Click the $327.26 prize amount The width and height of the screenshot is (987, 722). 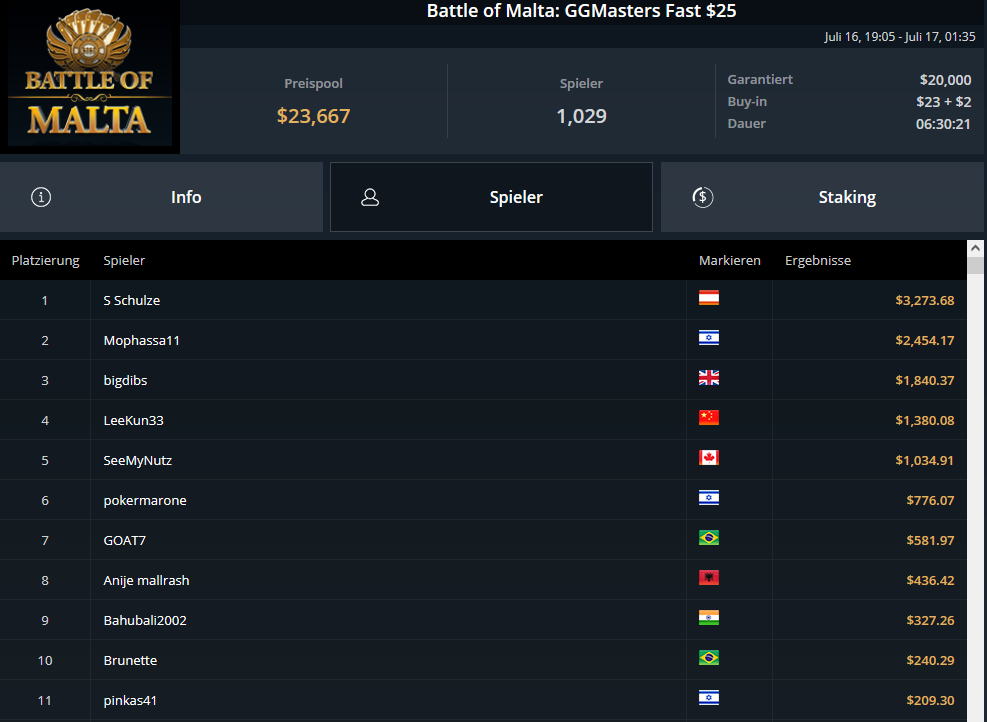pyautogui.click(x=930, y=620)
